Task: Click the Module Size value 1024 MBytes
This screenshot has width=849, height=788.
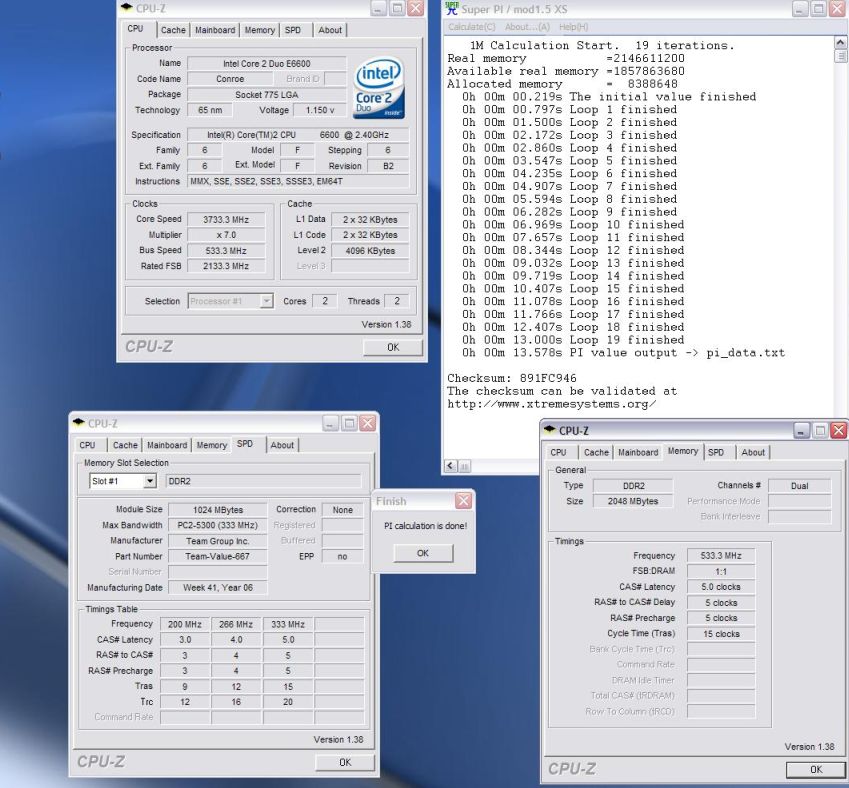Action: pos(218,510)
